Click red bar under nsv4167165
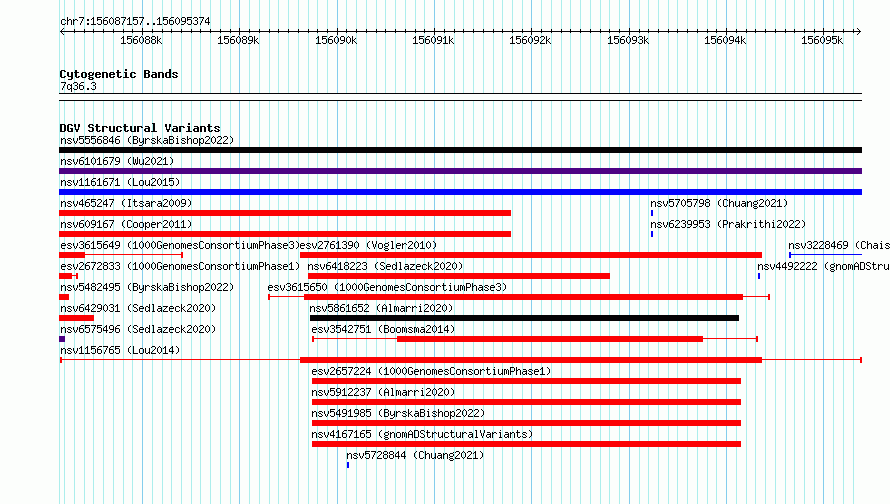The height and width of the screenshot is (504, 890). pos(526,444)
